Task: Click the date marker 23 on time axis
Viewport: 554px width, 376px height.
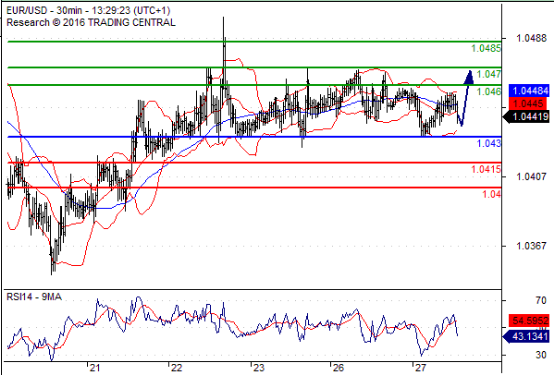Action: tap(258, 368)
